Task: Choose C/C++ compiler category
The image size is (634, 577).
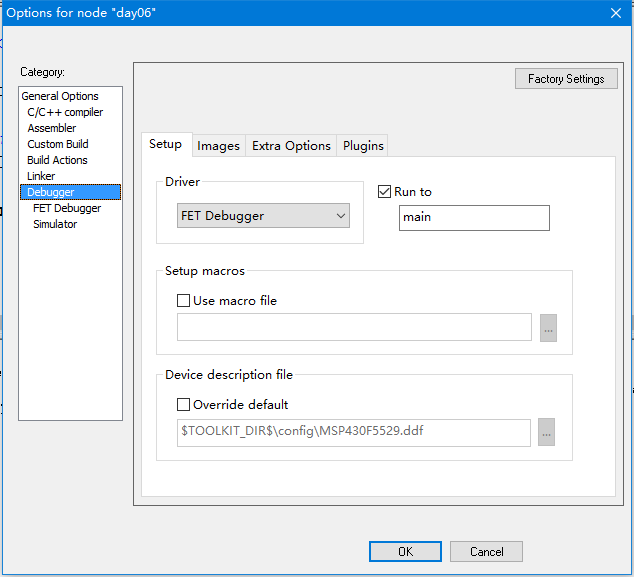Action: point(65,112)
